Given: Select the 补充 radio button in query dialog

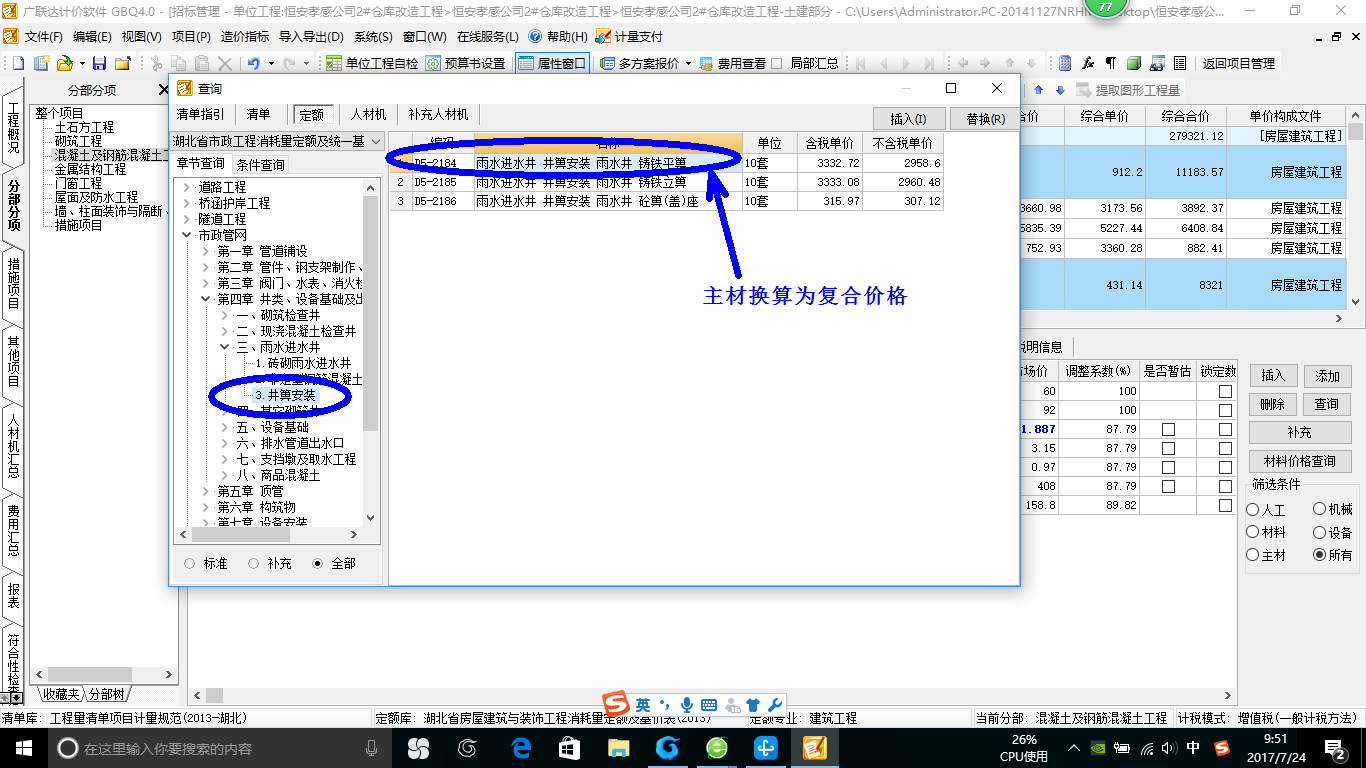Looking at the screenshot, I should point(254,564).
